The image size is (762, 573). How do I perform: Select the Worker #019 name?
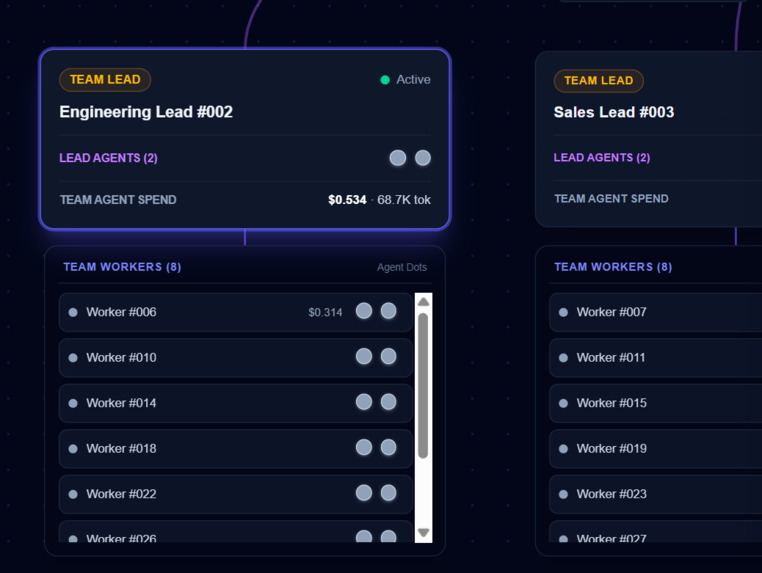[611, 449]
